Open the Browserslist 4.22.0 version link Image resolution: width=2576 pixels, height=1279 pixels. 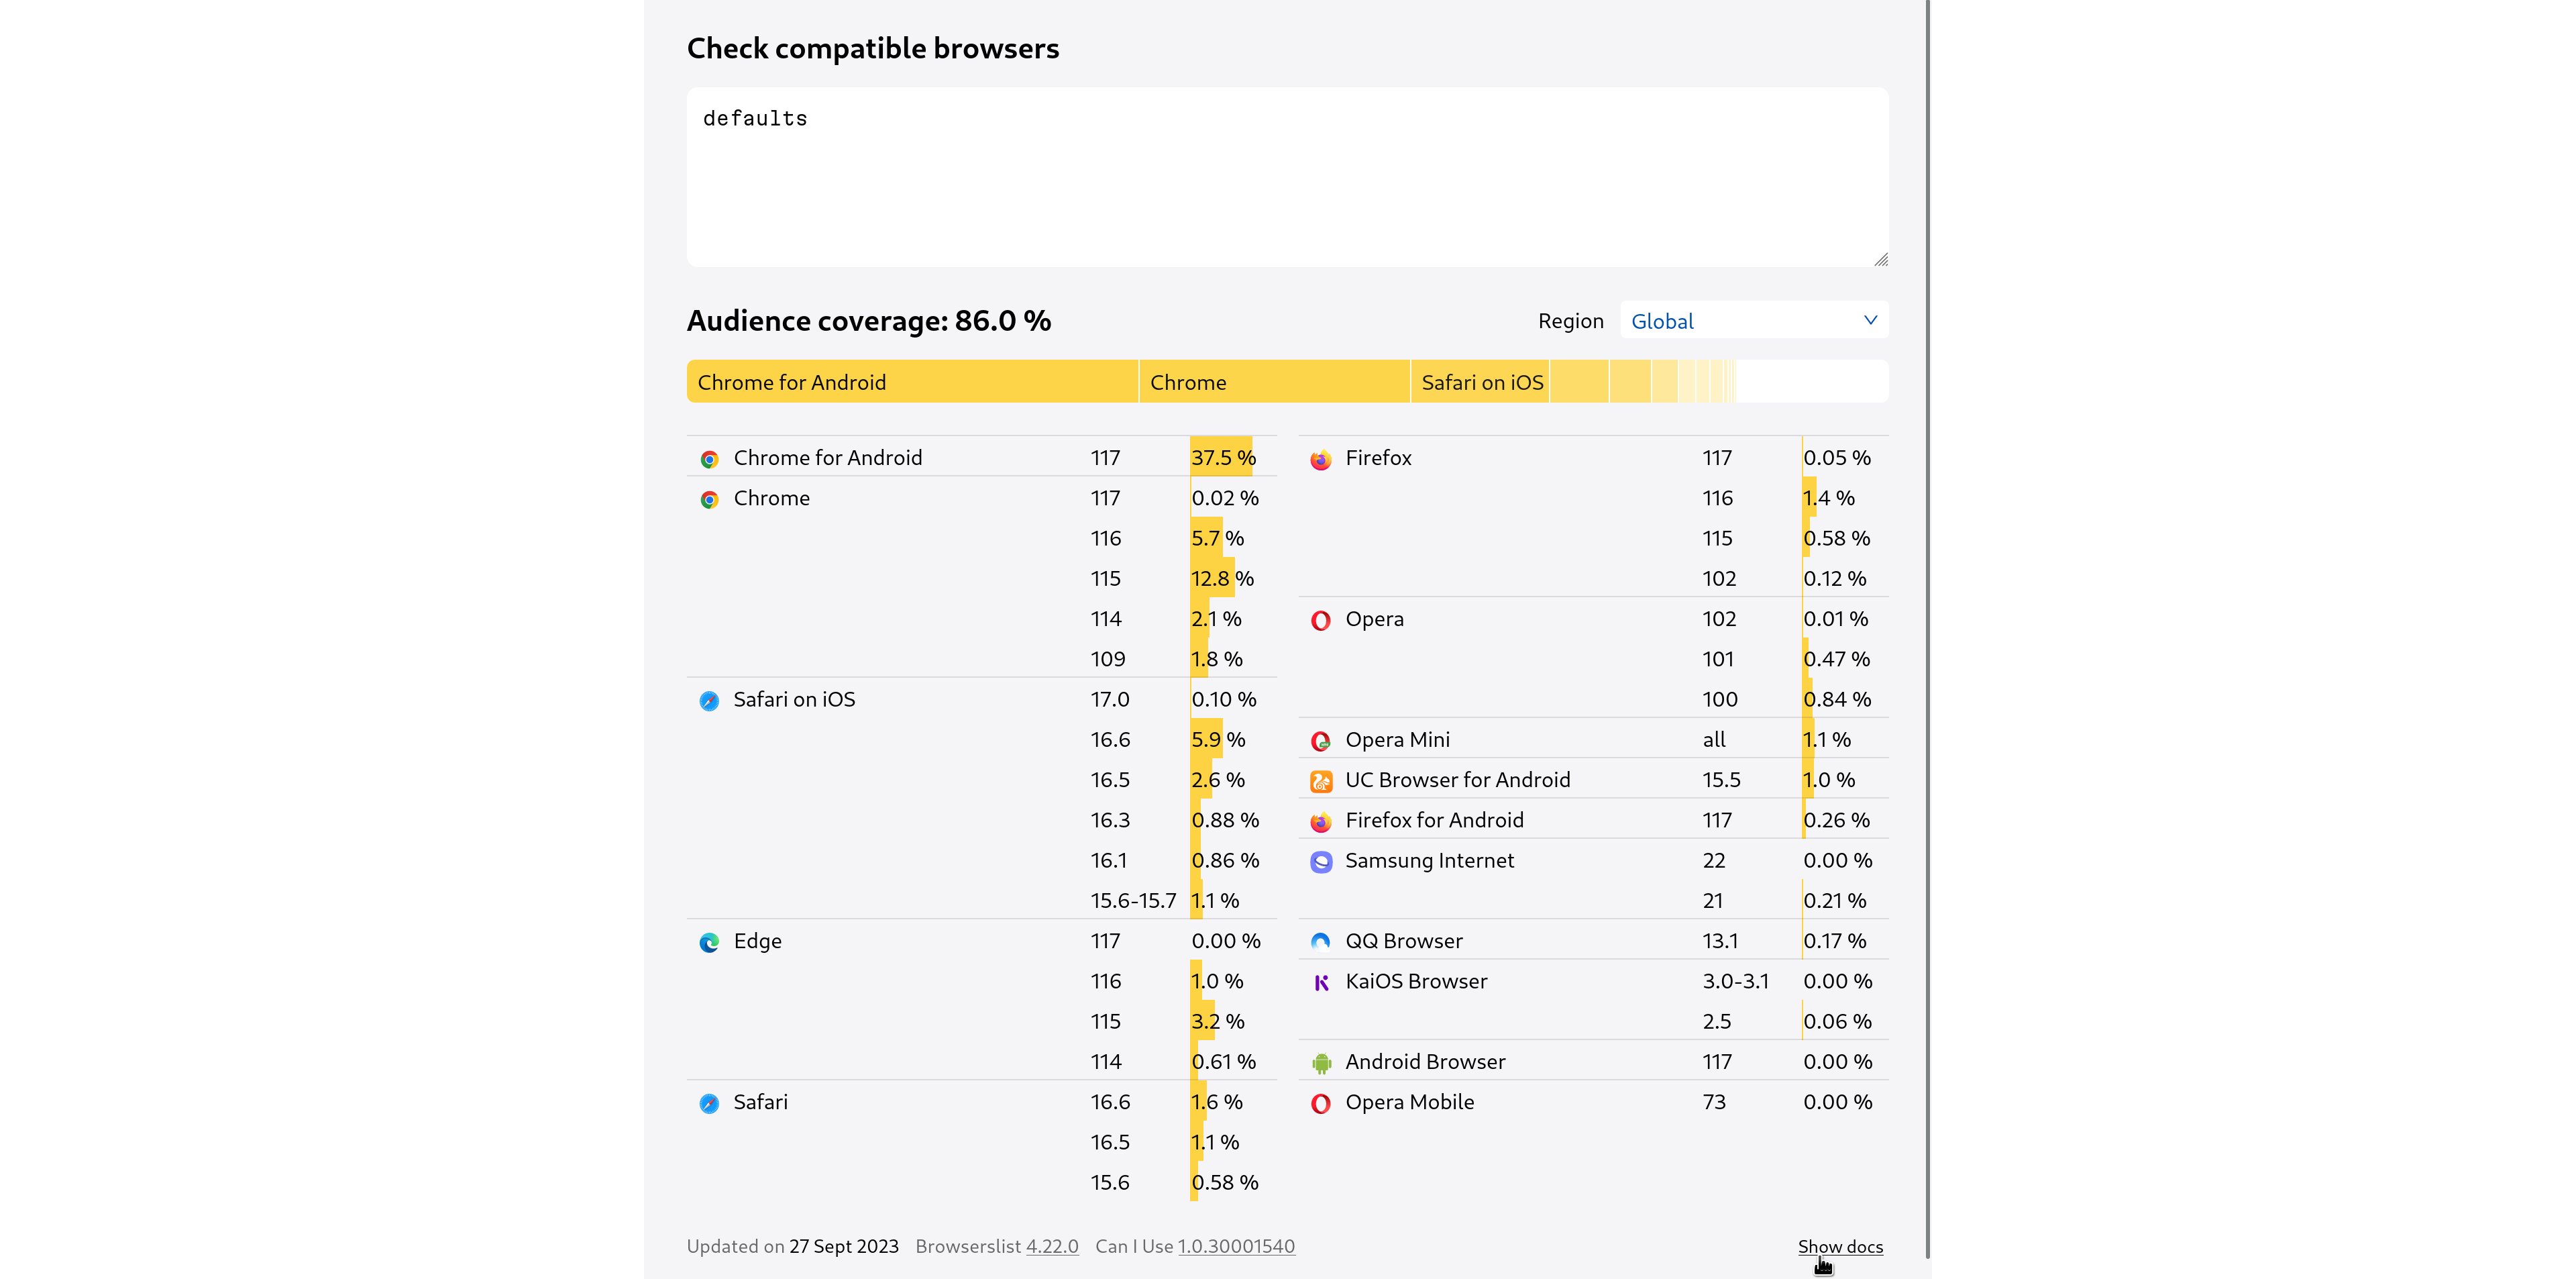[1052, 1246]
